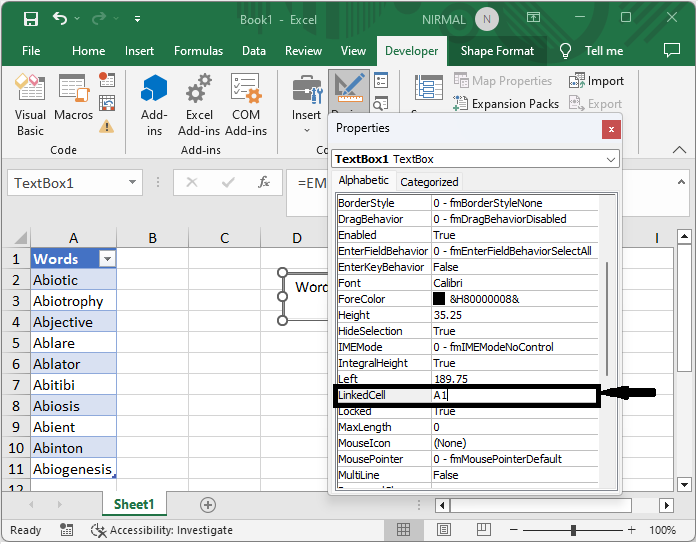Click the XML Source icon
Image resolution: width=698 pixels, height=544 pixels.
tap(428, 88)
